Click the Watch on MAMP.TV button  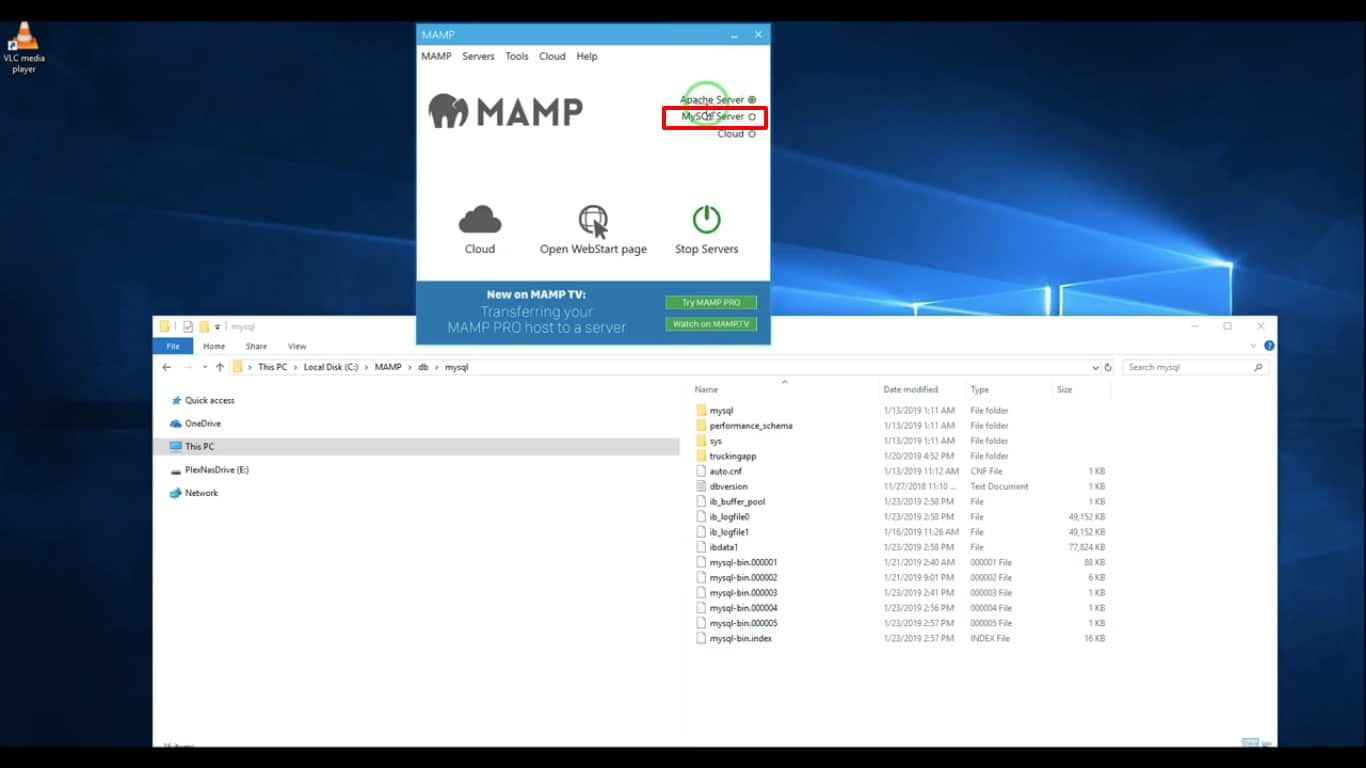coord(711,324)
